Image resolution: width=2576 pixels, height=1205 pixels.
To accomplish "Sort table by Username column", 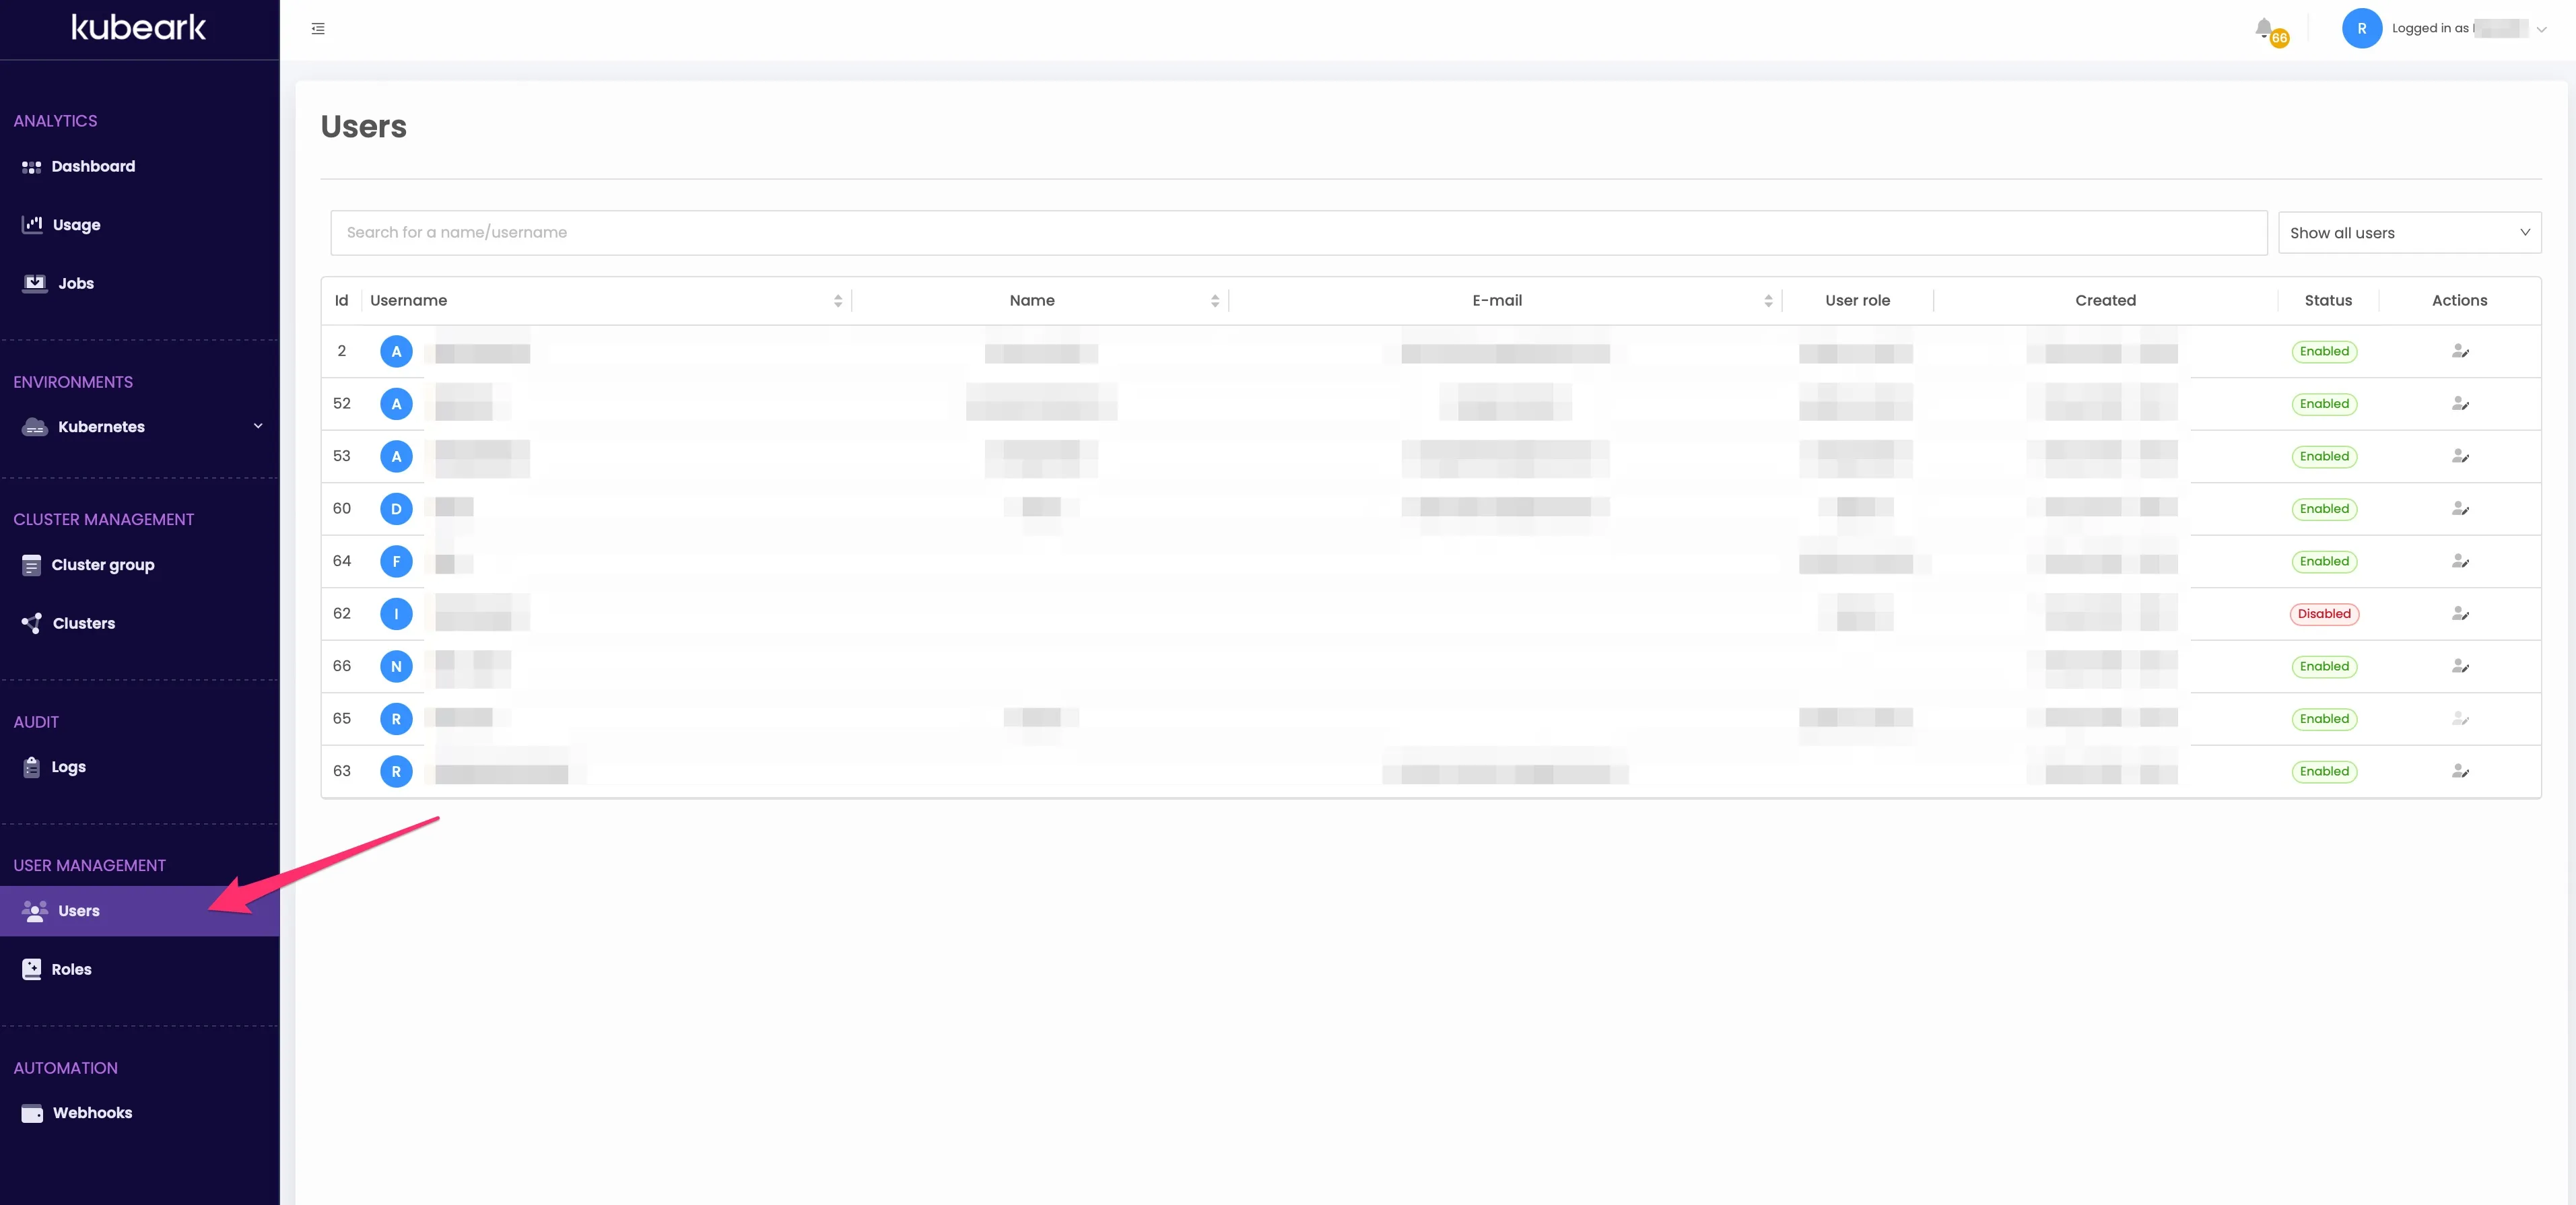I will 837,301.
